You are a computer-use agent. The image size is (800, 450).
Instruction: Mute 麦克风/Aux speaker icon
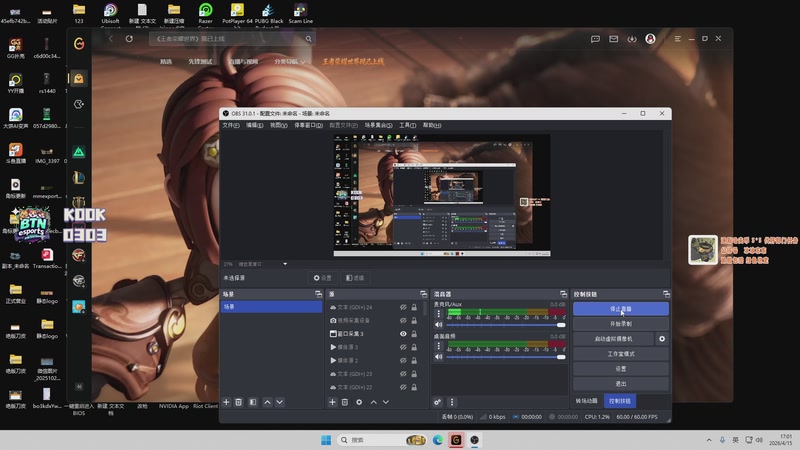pyautogui.click(x=438, y=324)
